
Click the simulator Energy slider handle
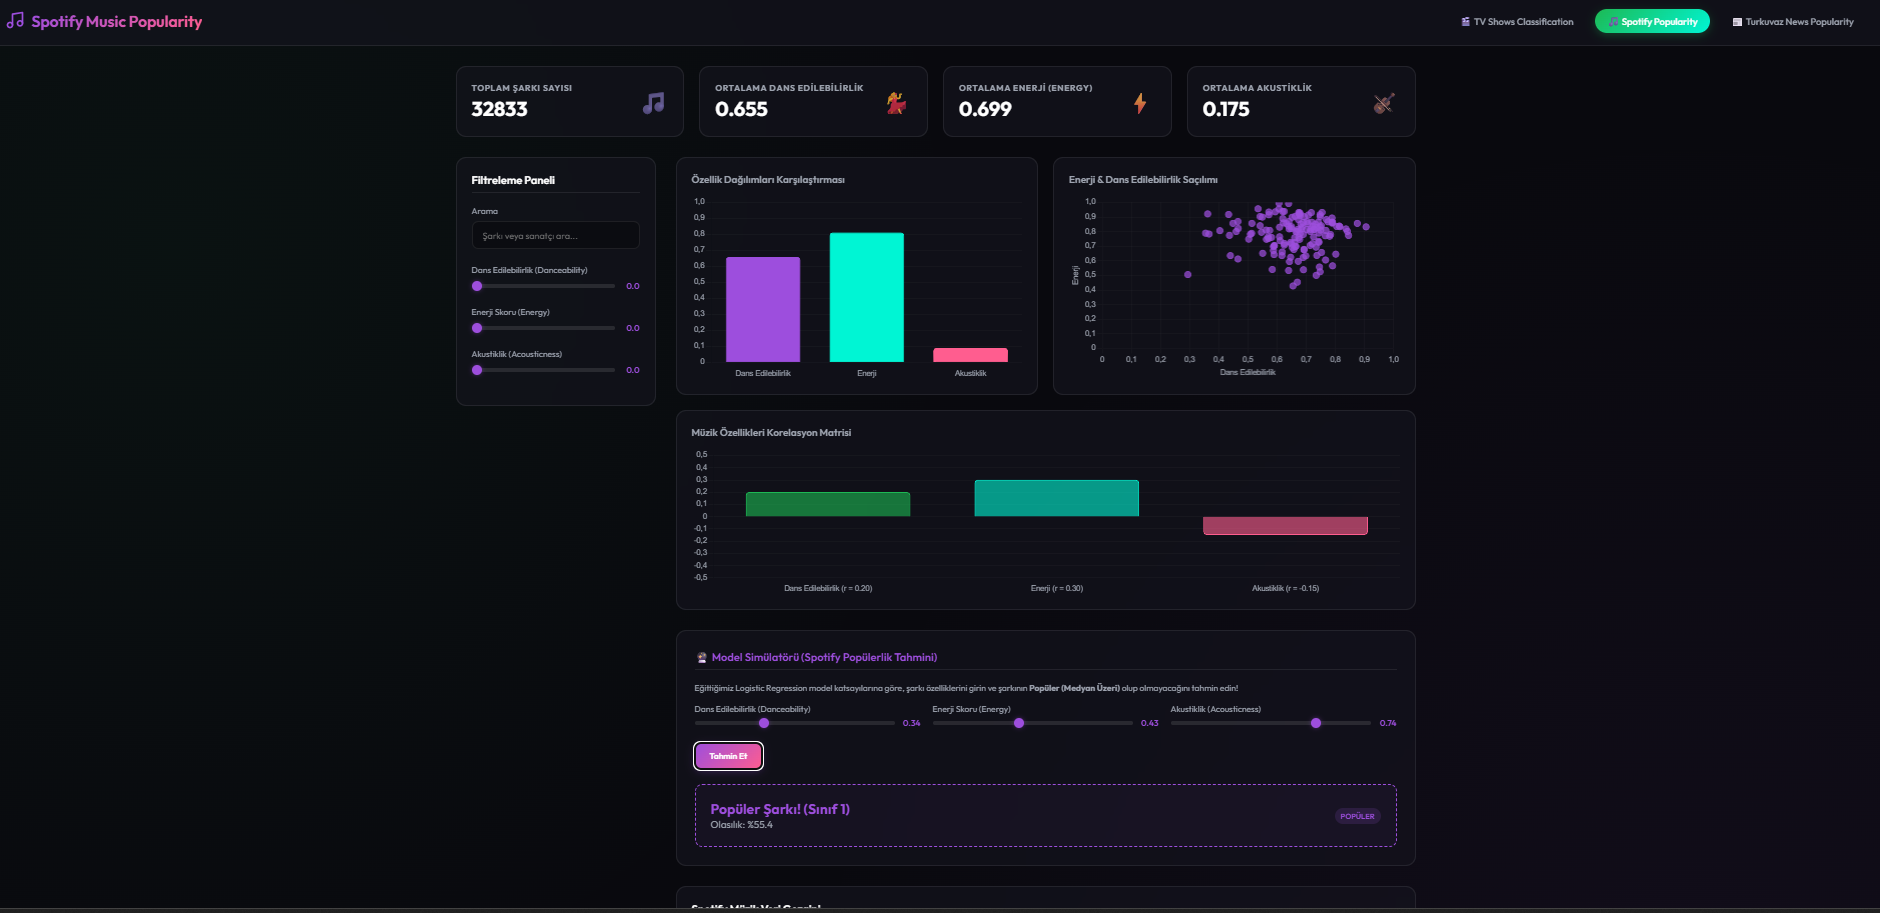[x=1019, y=723]
